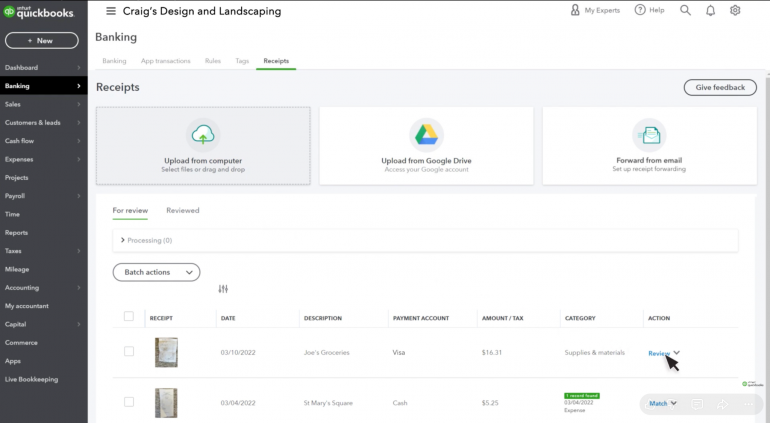770x423 pixels.
Task: Click Match link for St Mary's Square
Action: 658,403
